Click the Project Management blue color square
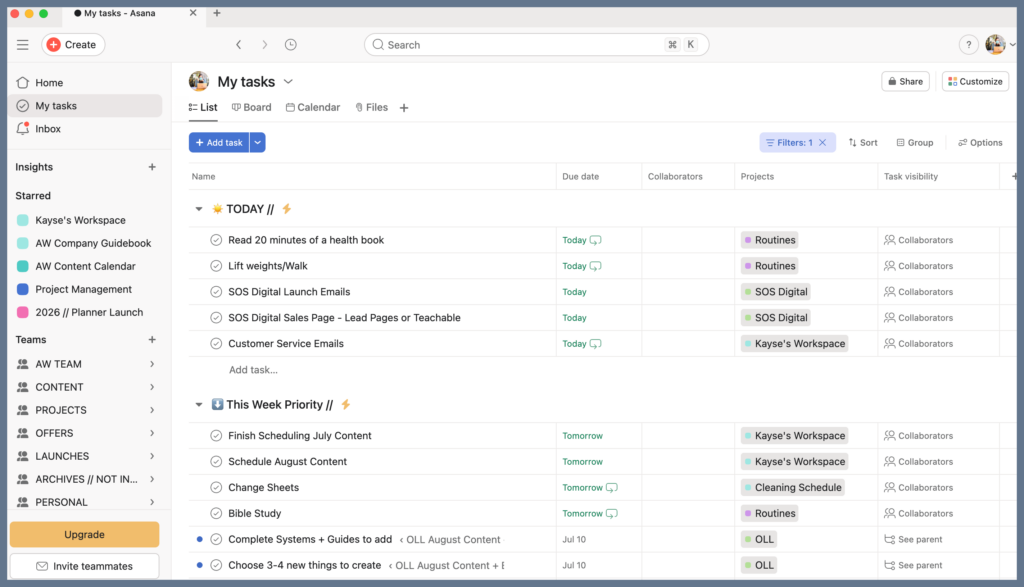 pos(23,289)
